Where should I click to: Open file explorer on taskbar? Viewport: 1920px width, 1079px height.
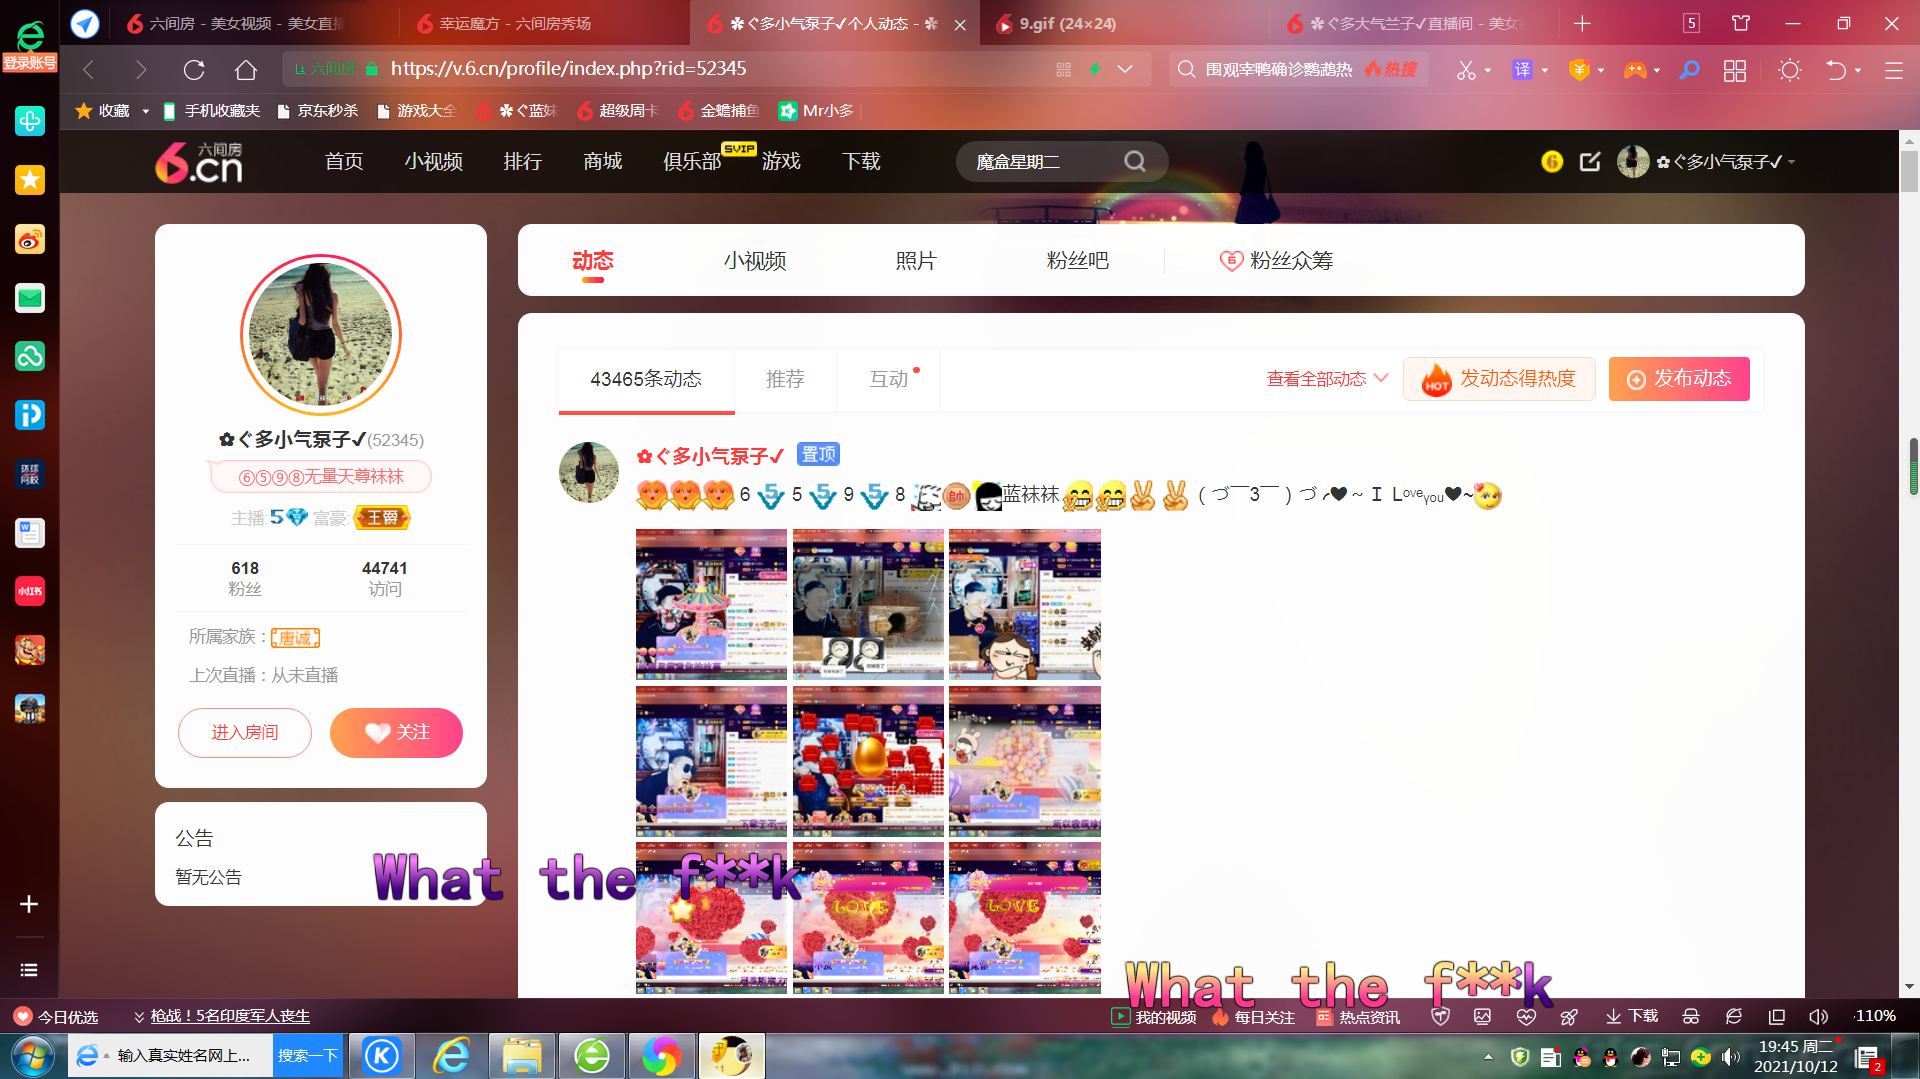click(522, 1056)
